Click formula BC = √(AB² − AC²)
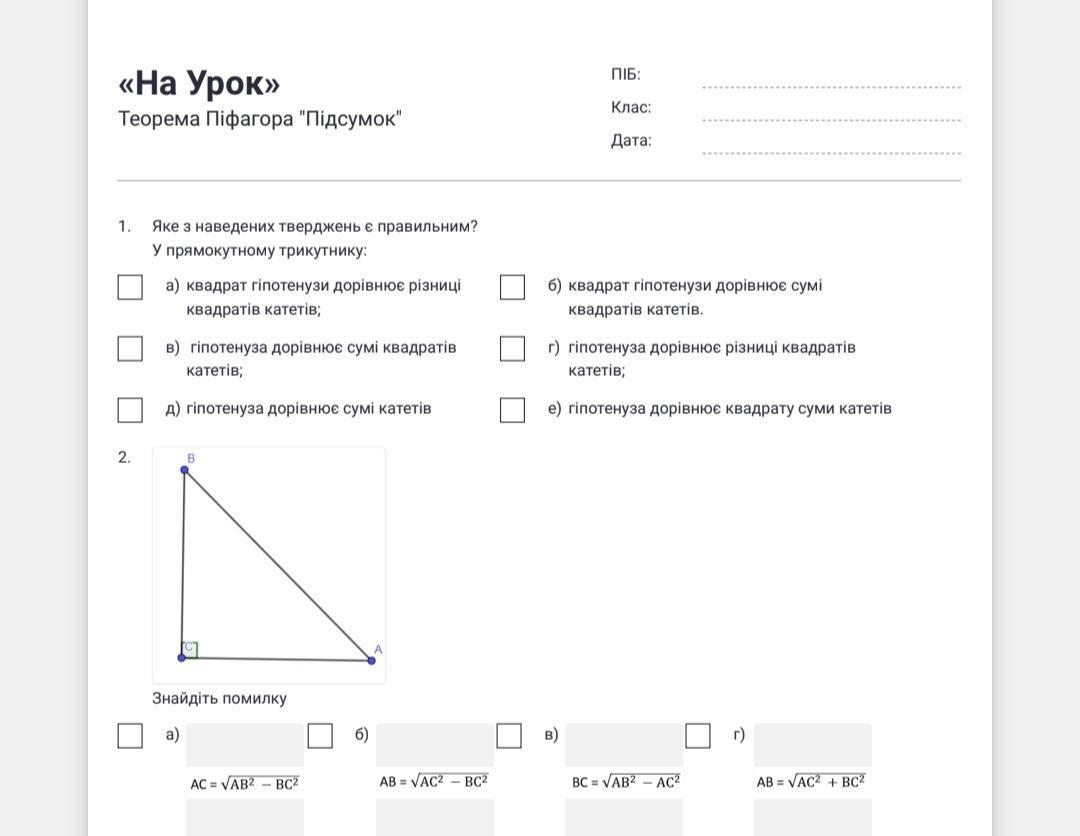The height and width of the screenshot is (836, 1080). (x=626, y=782)
